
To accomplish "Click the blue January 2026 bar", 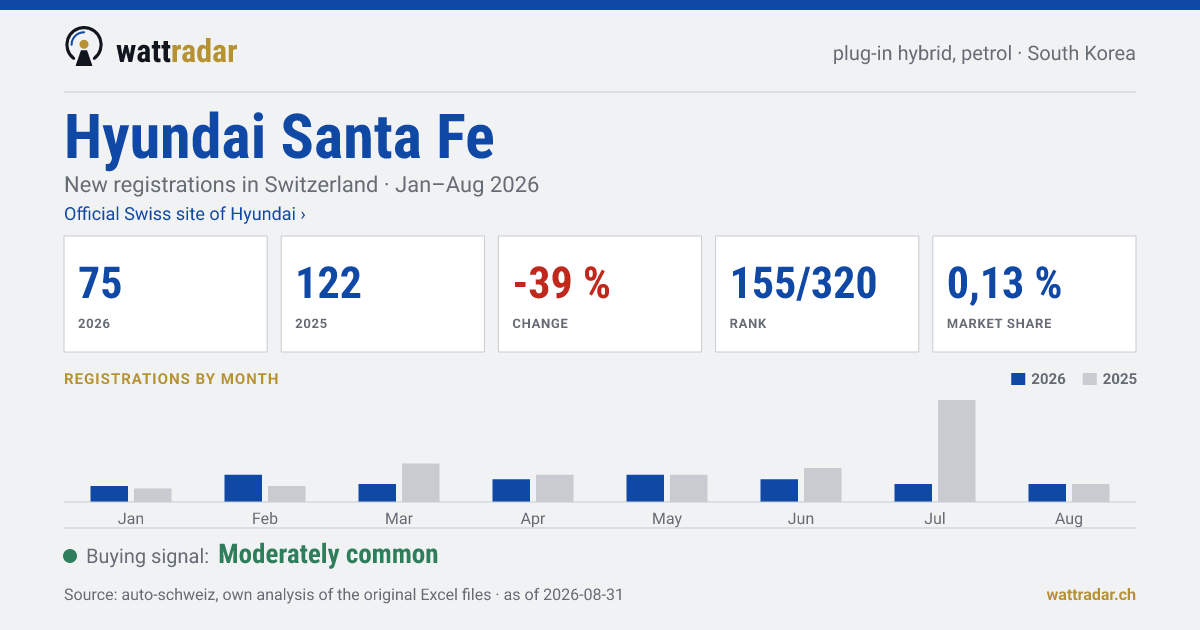I will coord(109,494).
